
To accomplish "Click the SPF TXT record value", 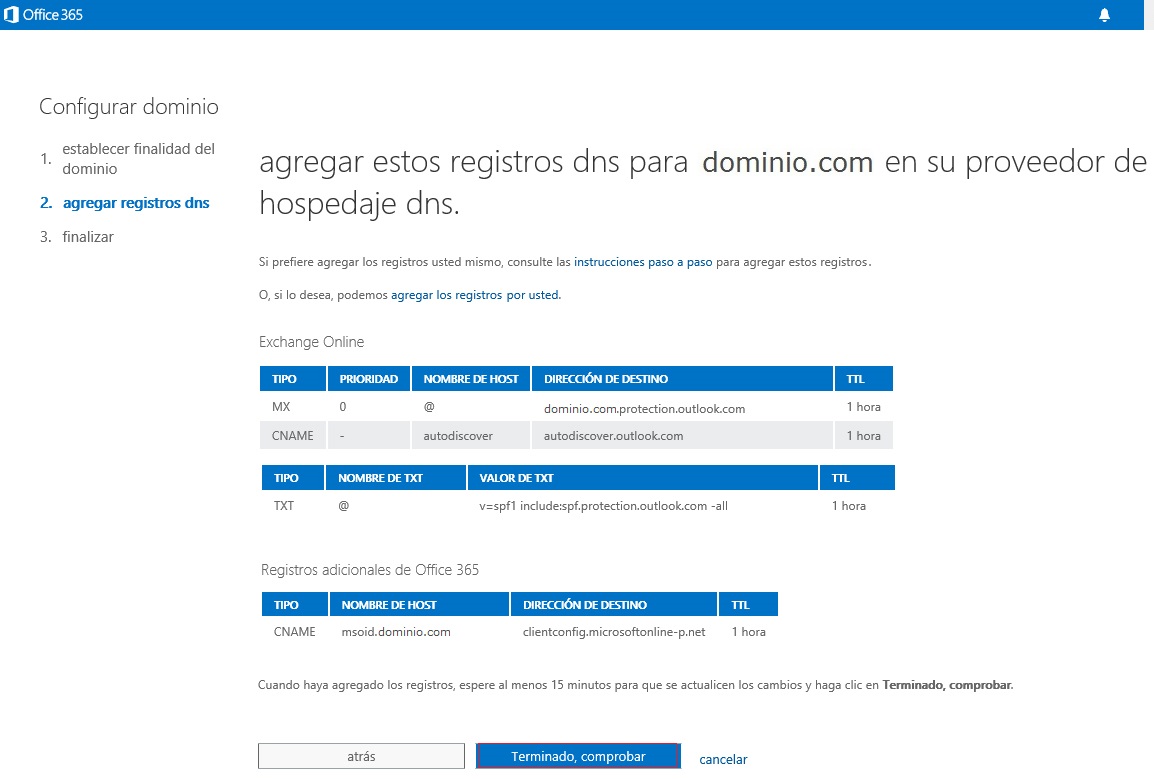I will pos(603,506).
